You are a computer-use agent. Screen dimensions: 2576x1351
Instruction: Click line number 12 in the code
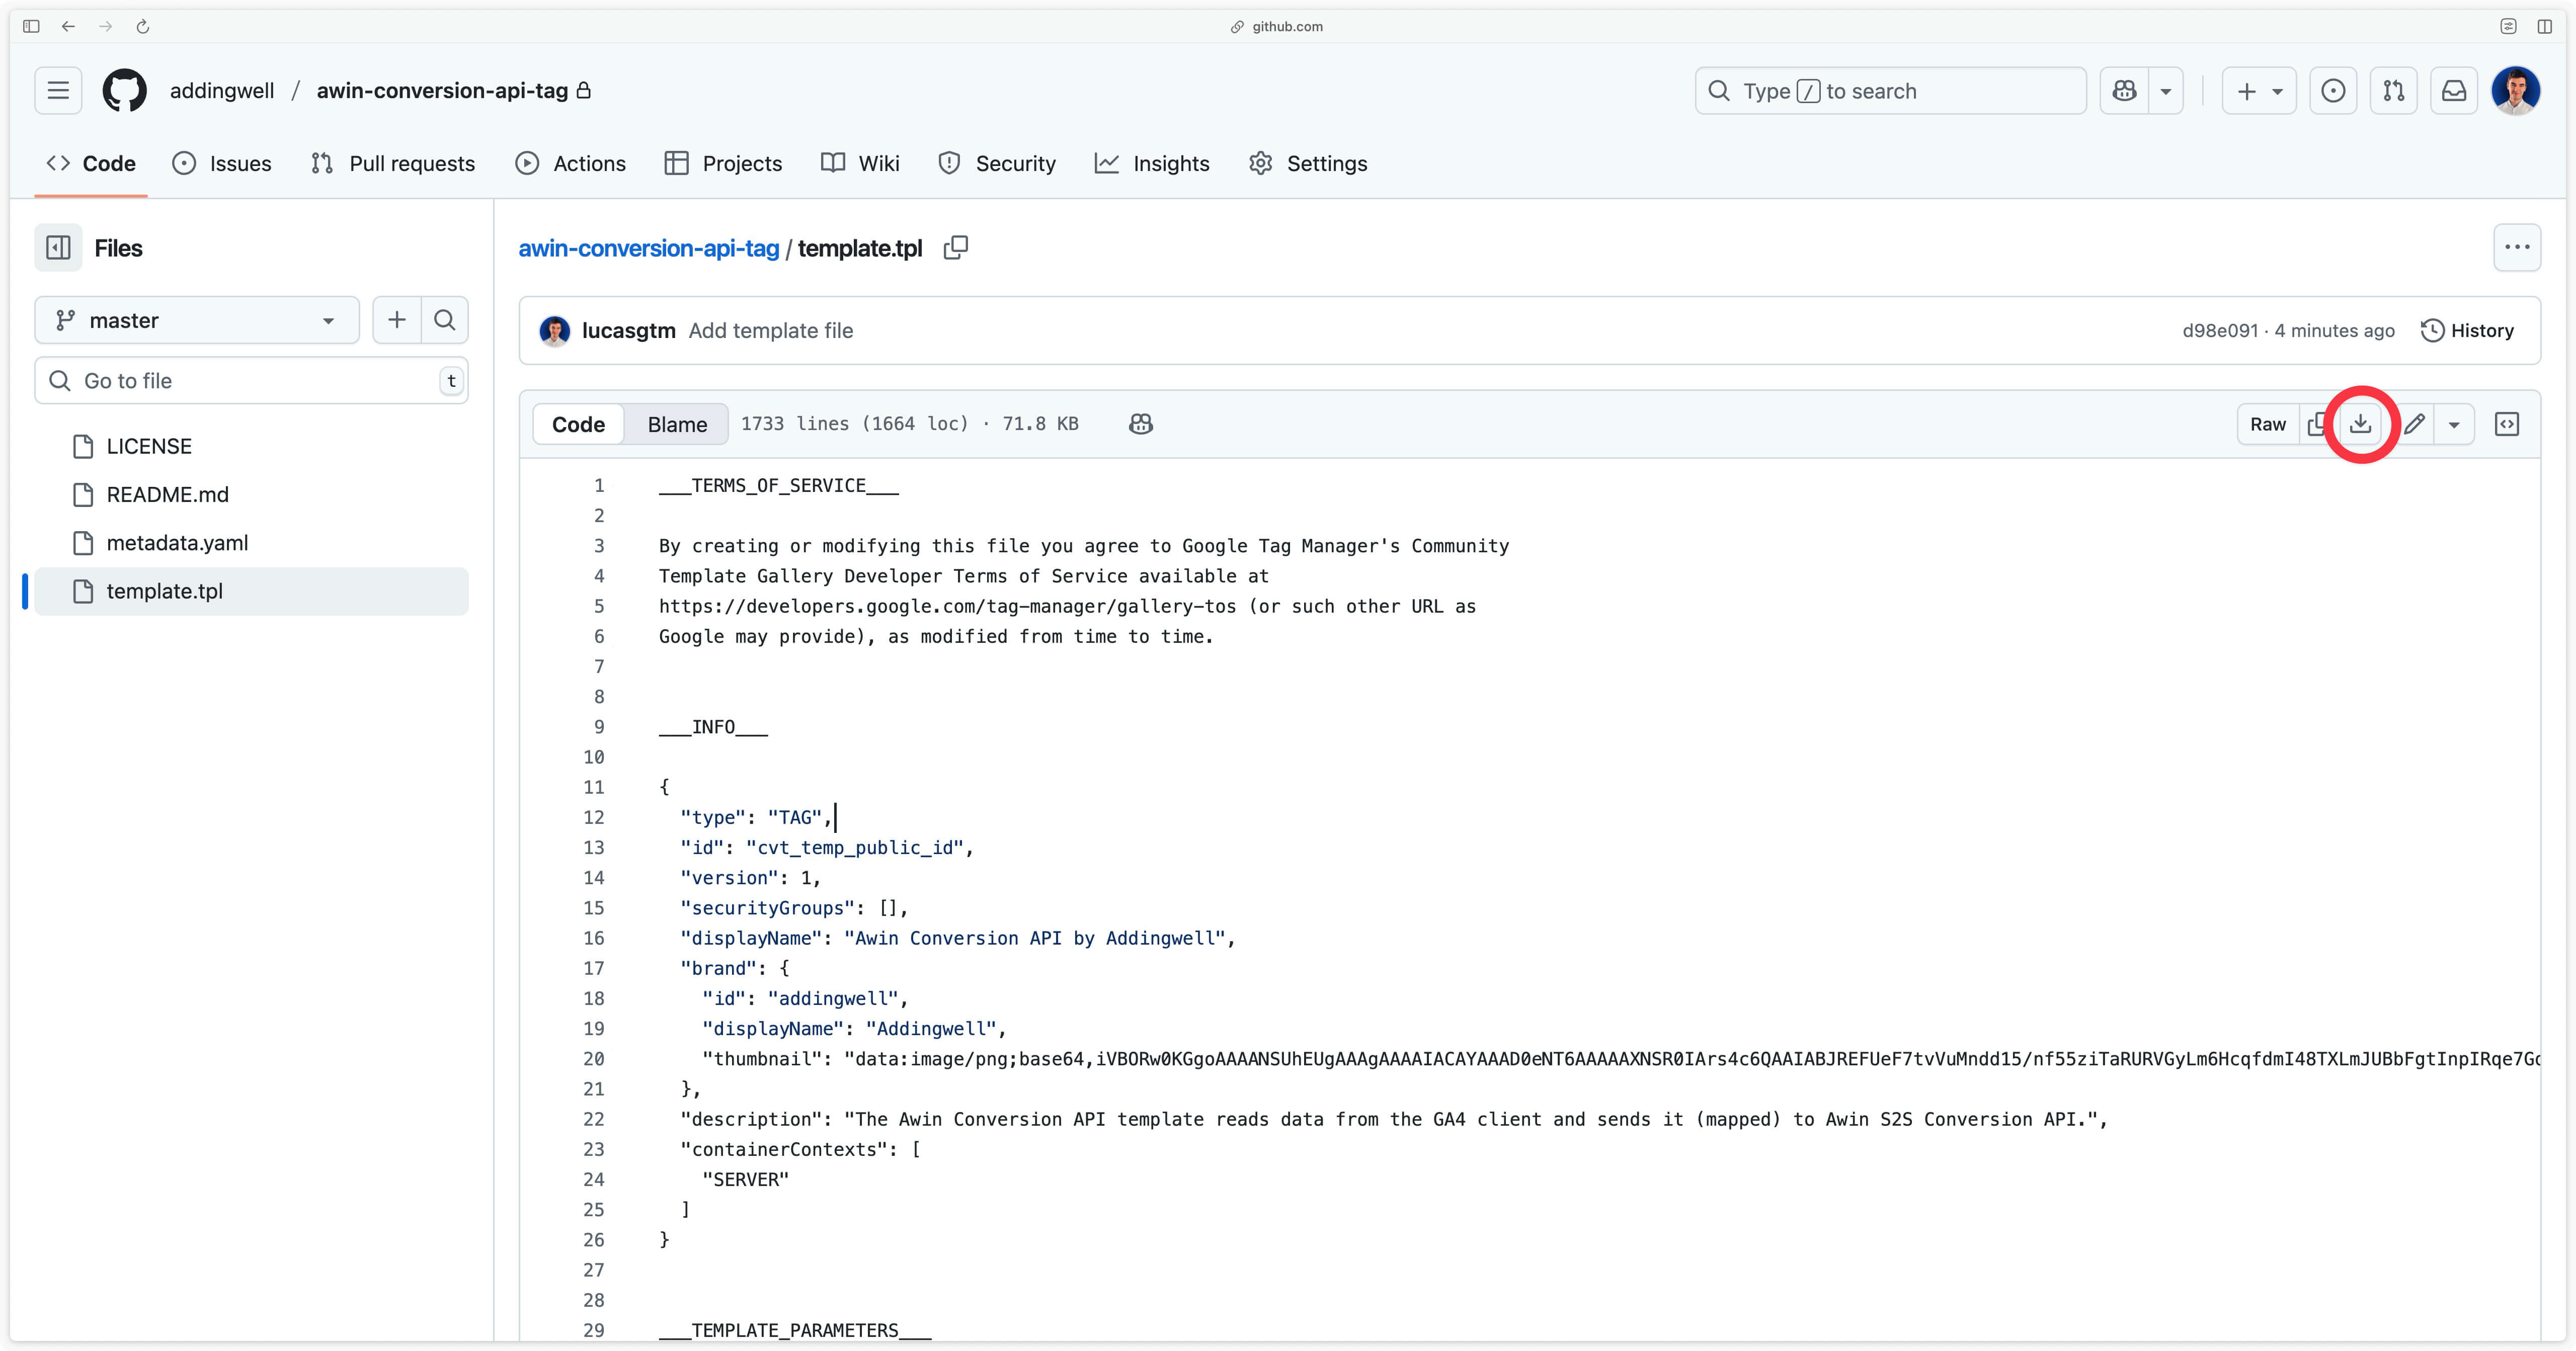(x=594, y=818)
